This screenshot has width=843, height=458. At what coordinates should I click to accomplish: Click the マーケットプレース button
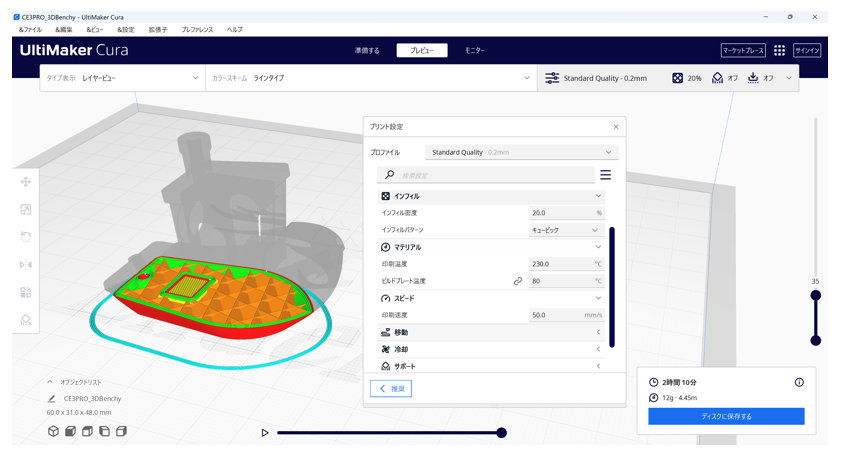point(743,51)
